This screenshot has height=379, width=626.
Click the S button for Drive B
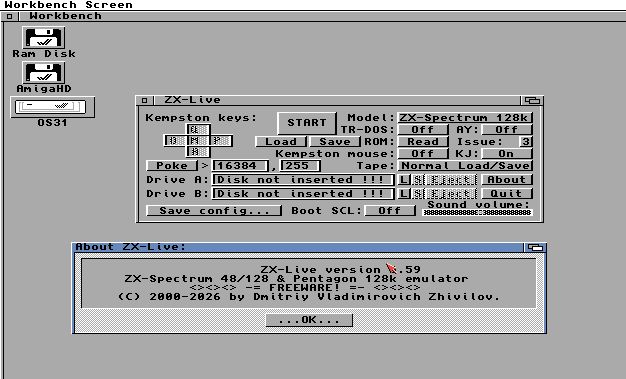tap(418, 194)
